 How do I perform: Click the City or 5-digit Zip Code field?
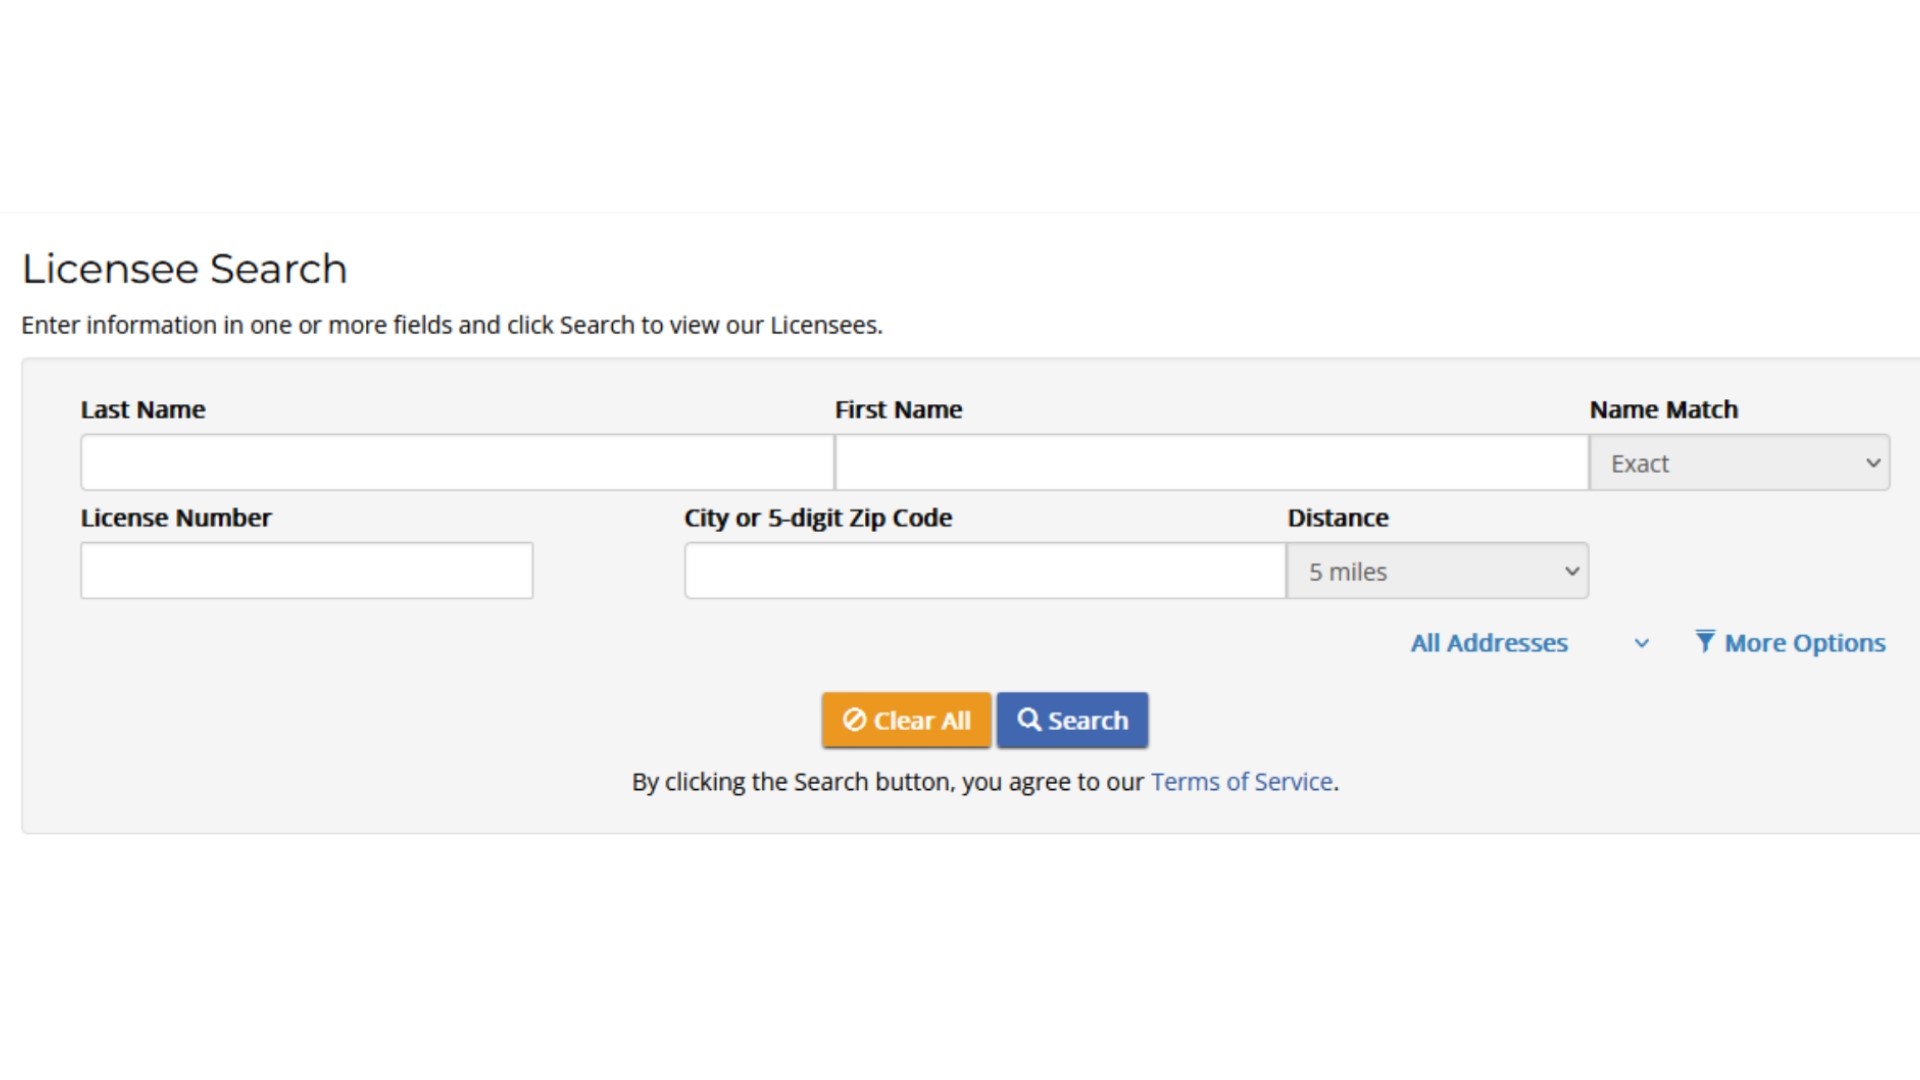[x=984, y=571]
